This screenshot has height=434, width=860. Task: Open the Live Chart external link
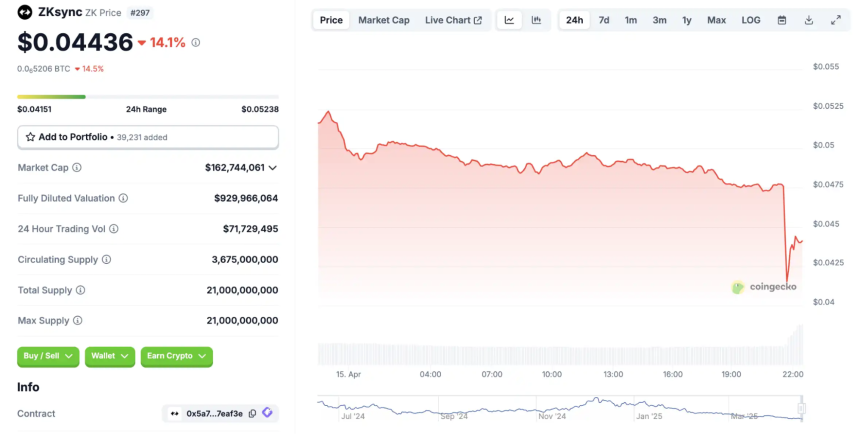pos(453,20)
